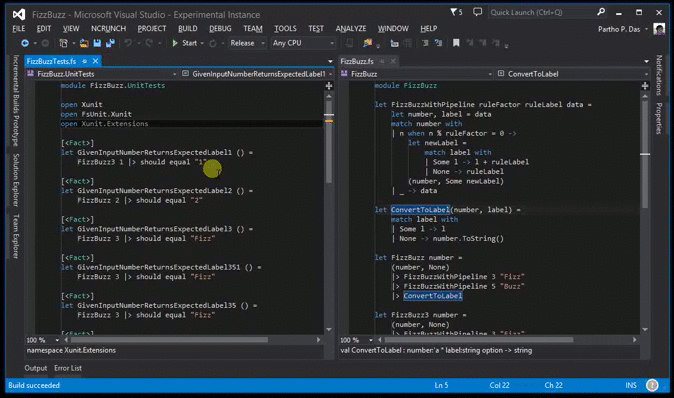
Task: Open the Output panel tab
Action: click(36, 368)
